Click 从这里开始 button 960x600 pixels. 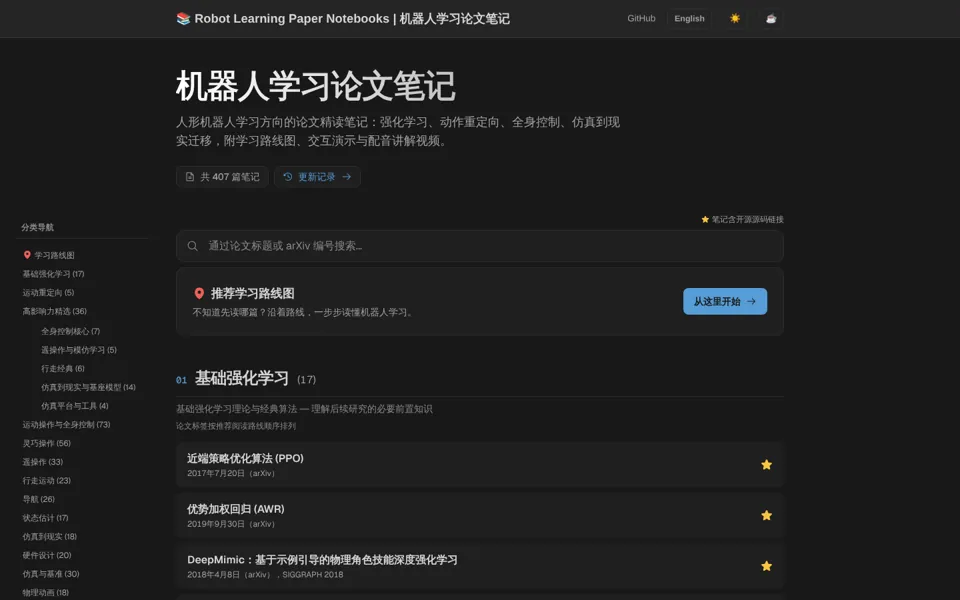tap(725, 301)
